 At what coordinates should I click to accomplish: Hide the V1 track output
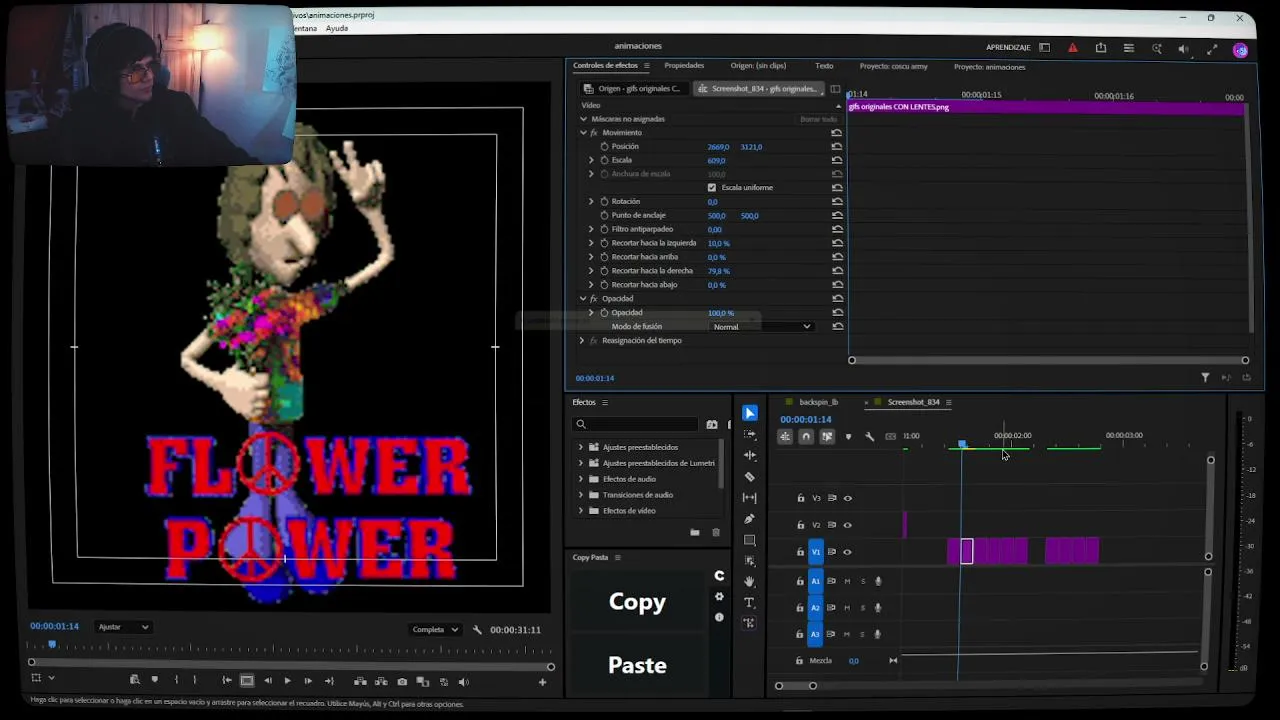(x=848, y=552)
